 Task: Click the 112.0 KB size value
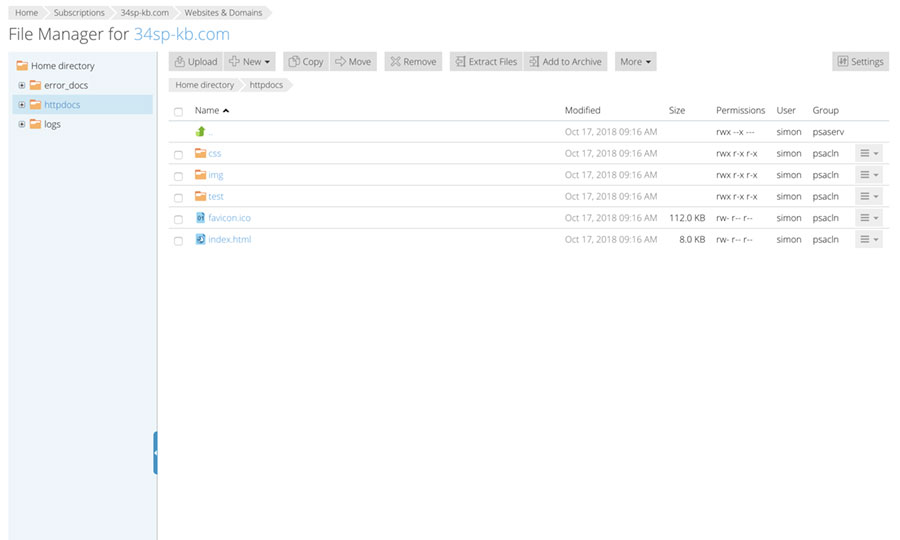tap(687, 218)
